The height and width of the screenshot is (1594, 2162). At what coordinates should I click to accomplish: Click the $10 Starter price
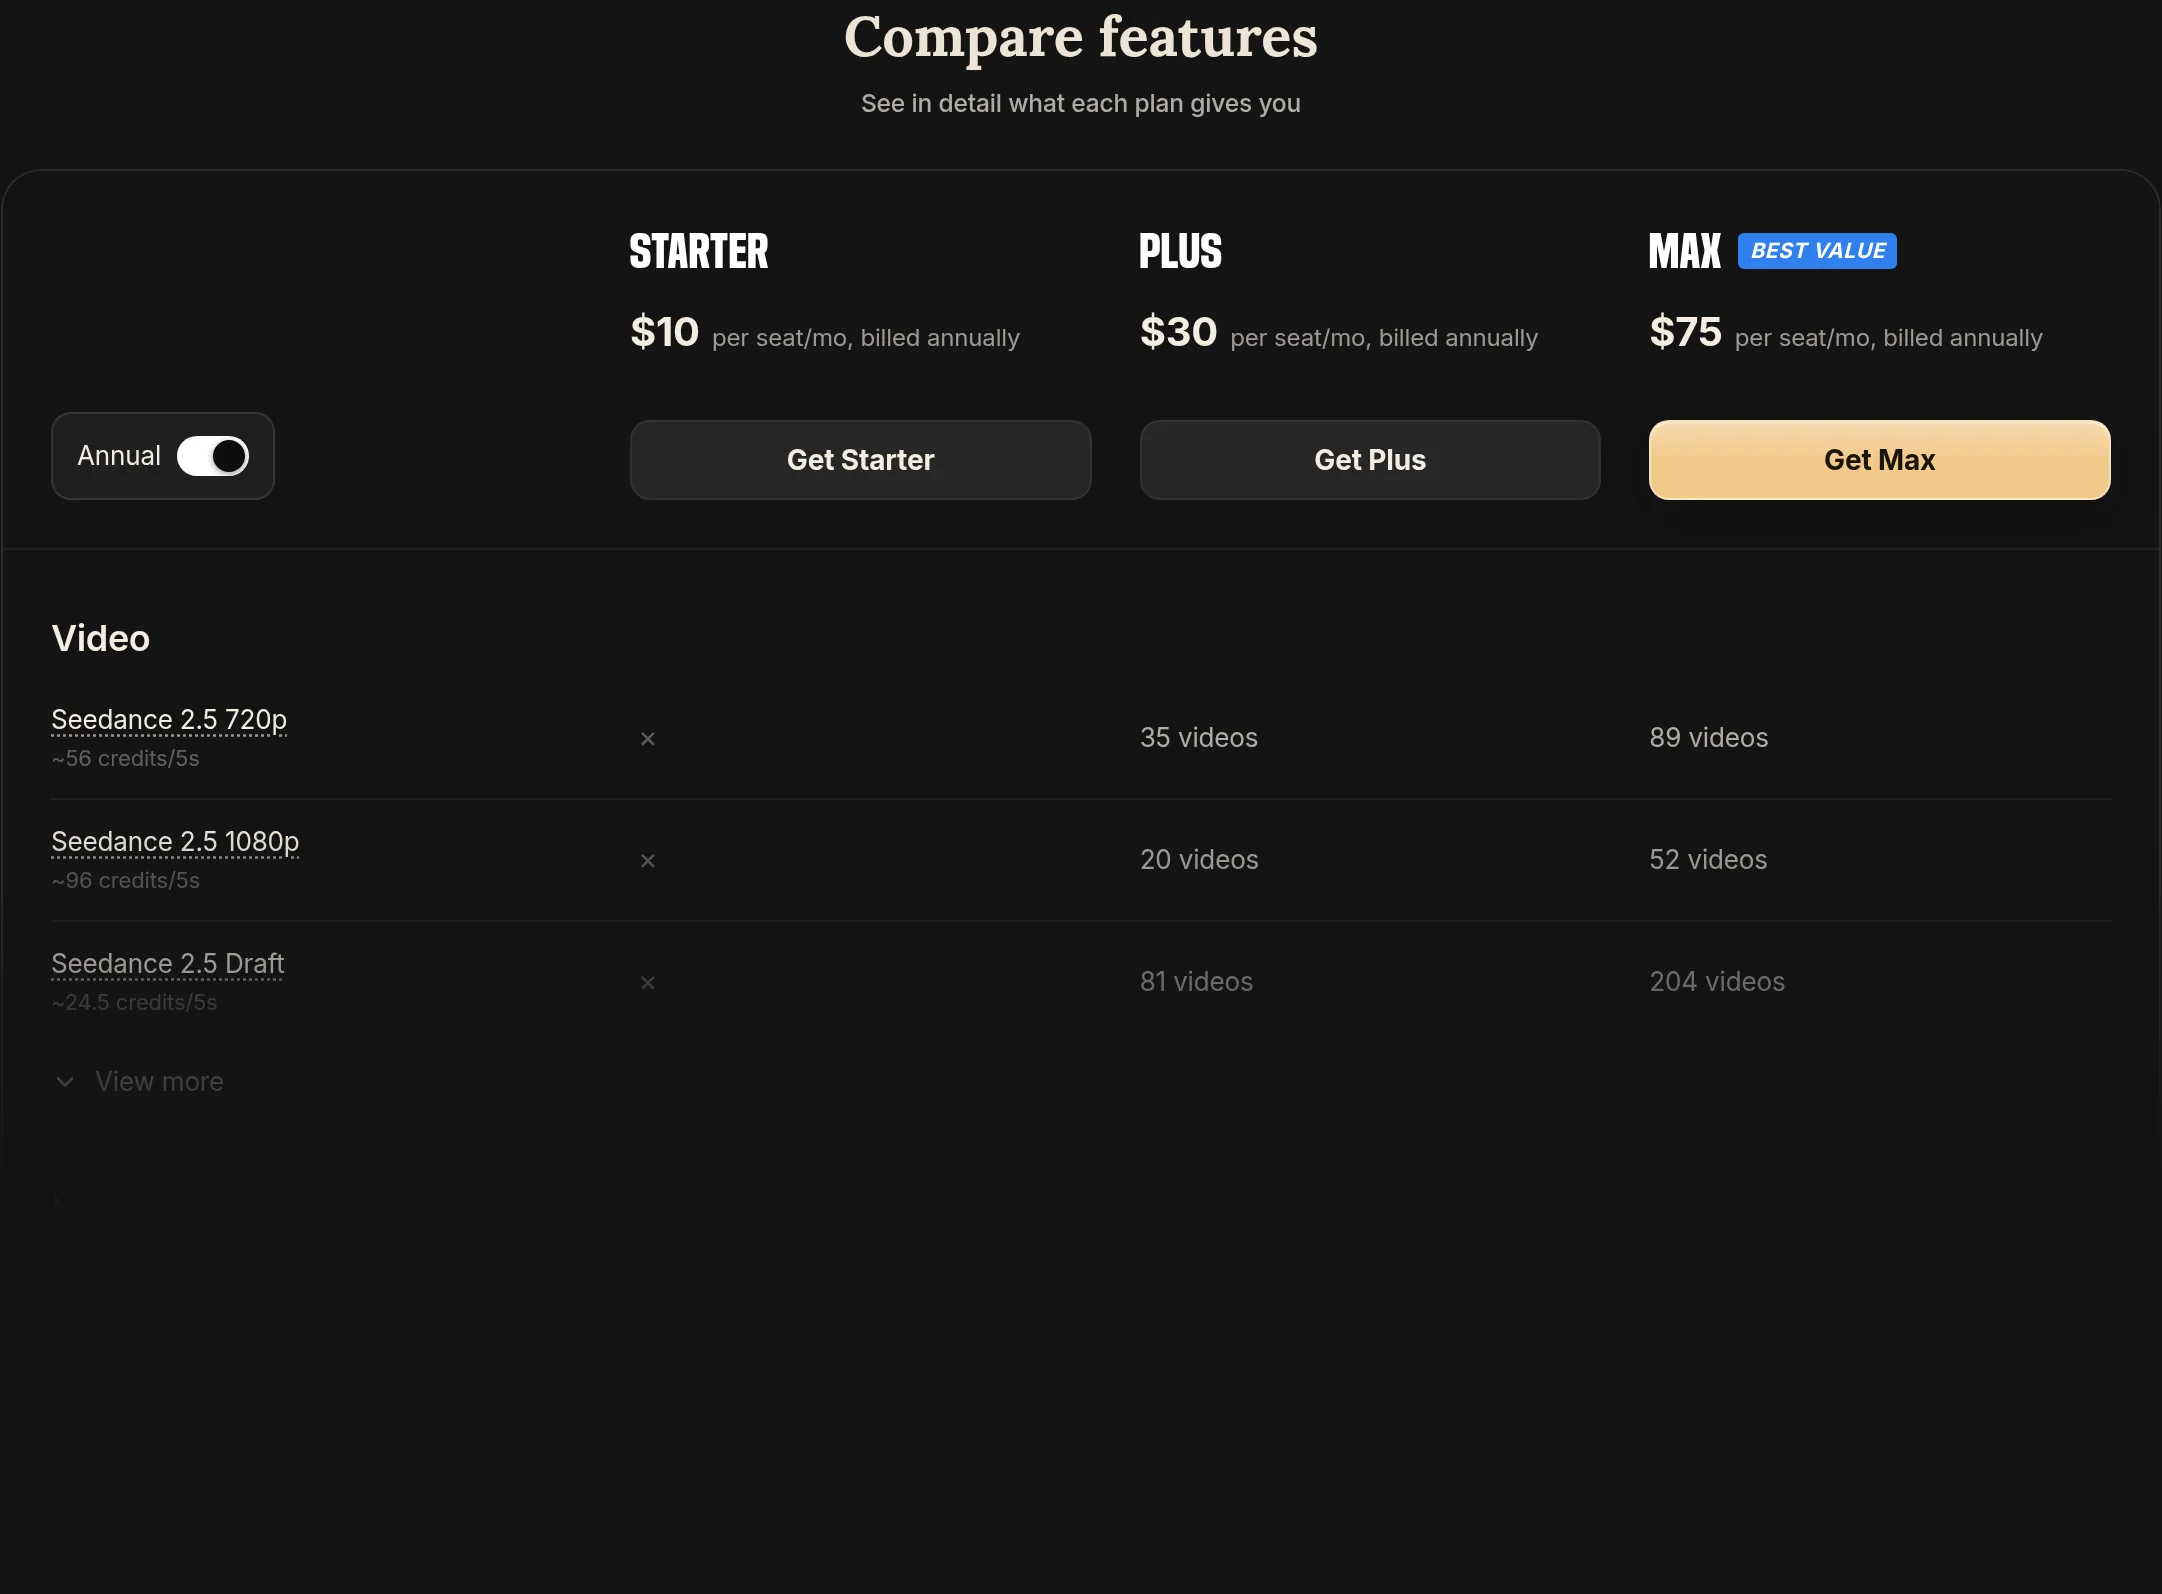click(x=664, y=332)
